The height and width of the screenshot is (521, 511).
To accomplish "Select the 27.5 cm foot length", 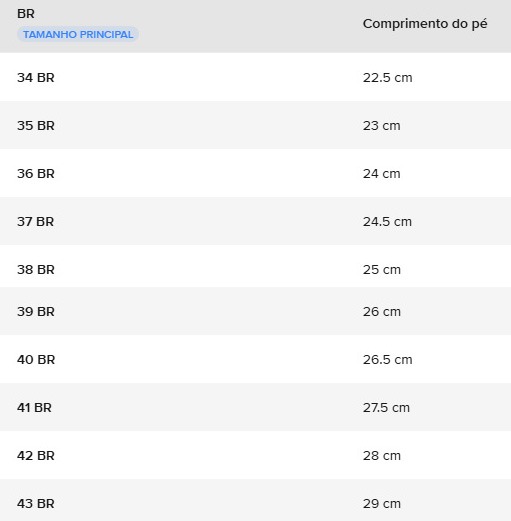I will tap(386, 408).
